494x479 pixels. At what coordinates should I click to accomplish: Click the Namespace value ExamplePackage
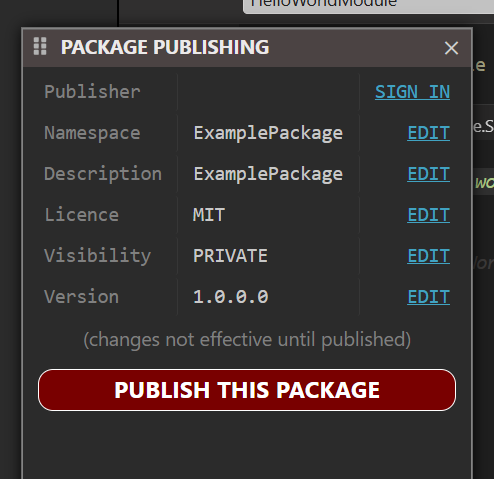[x=268, y=133]
